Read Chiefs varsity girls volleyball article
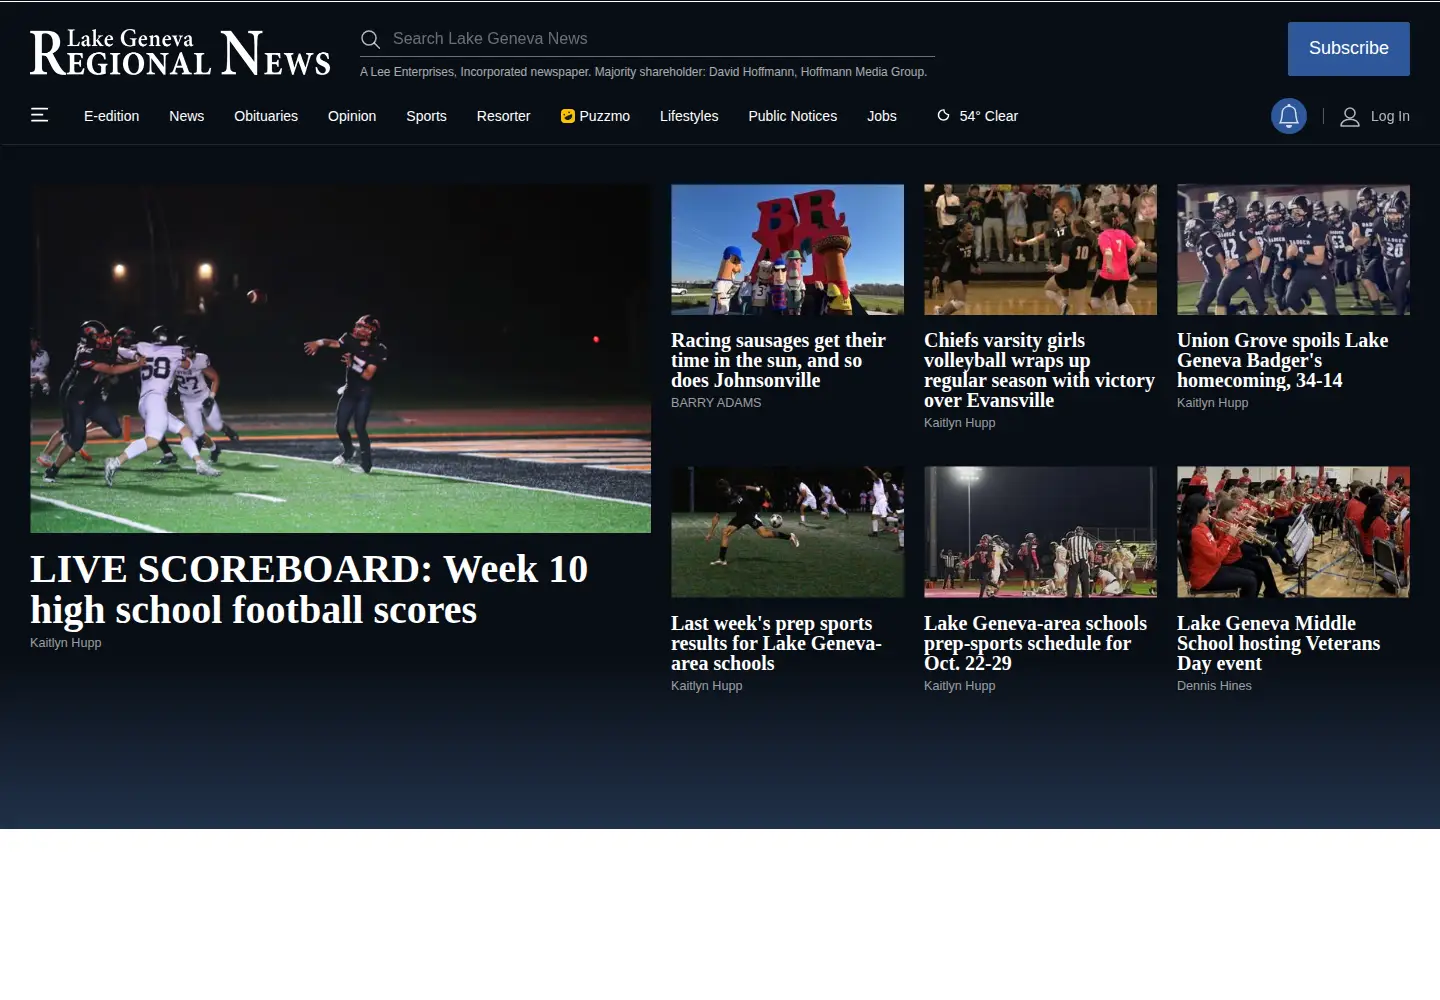 (x=1039, y=370)
